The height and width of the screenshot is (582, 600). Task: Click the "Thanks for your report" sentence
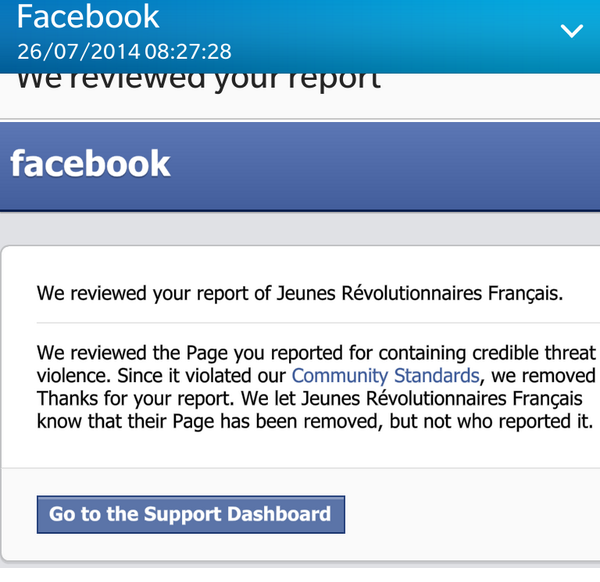(x=135, y=399)
